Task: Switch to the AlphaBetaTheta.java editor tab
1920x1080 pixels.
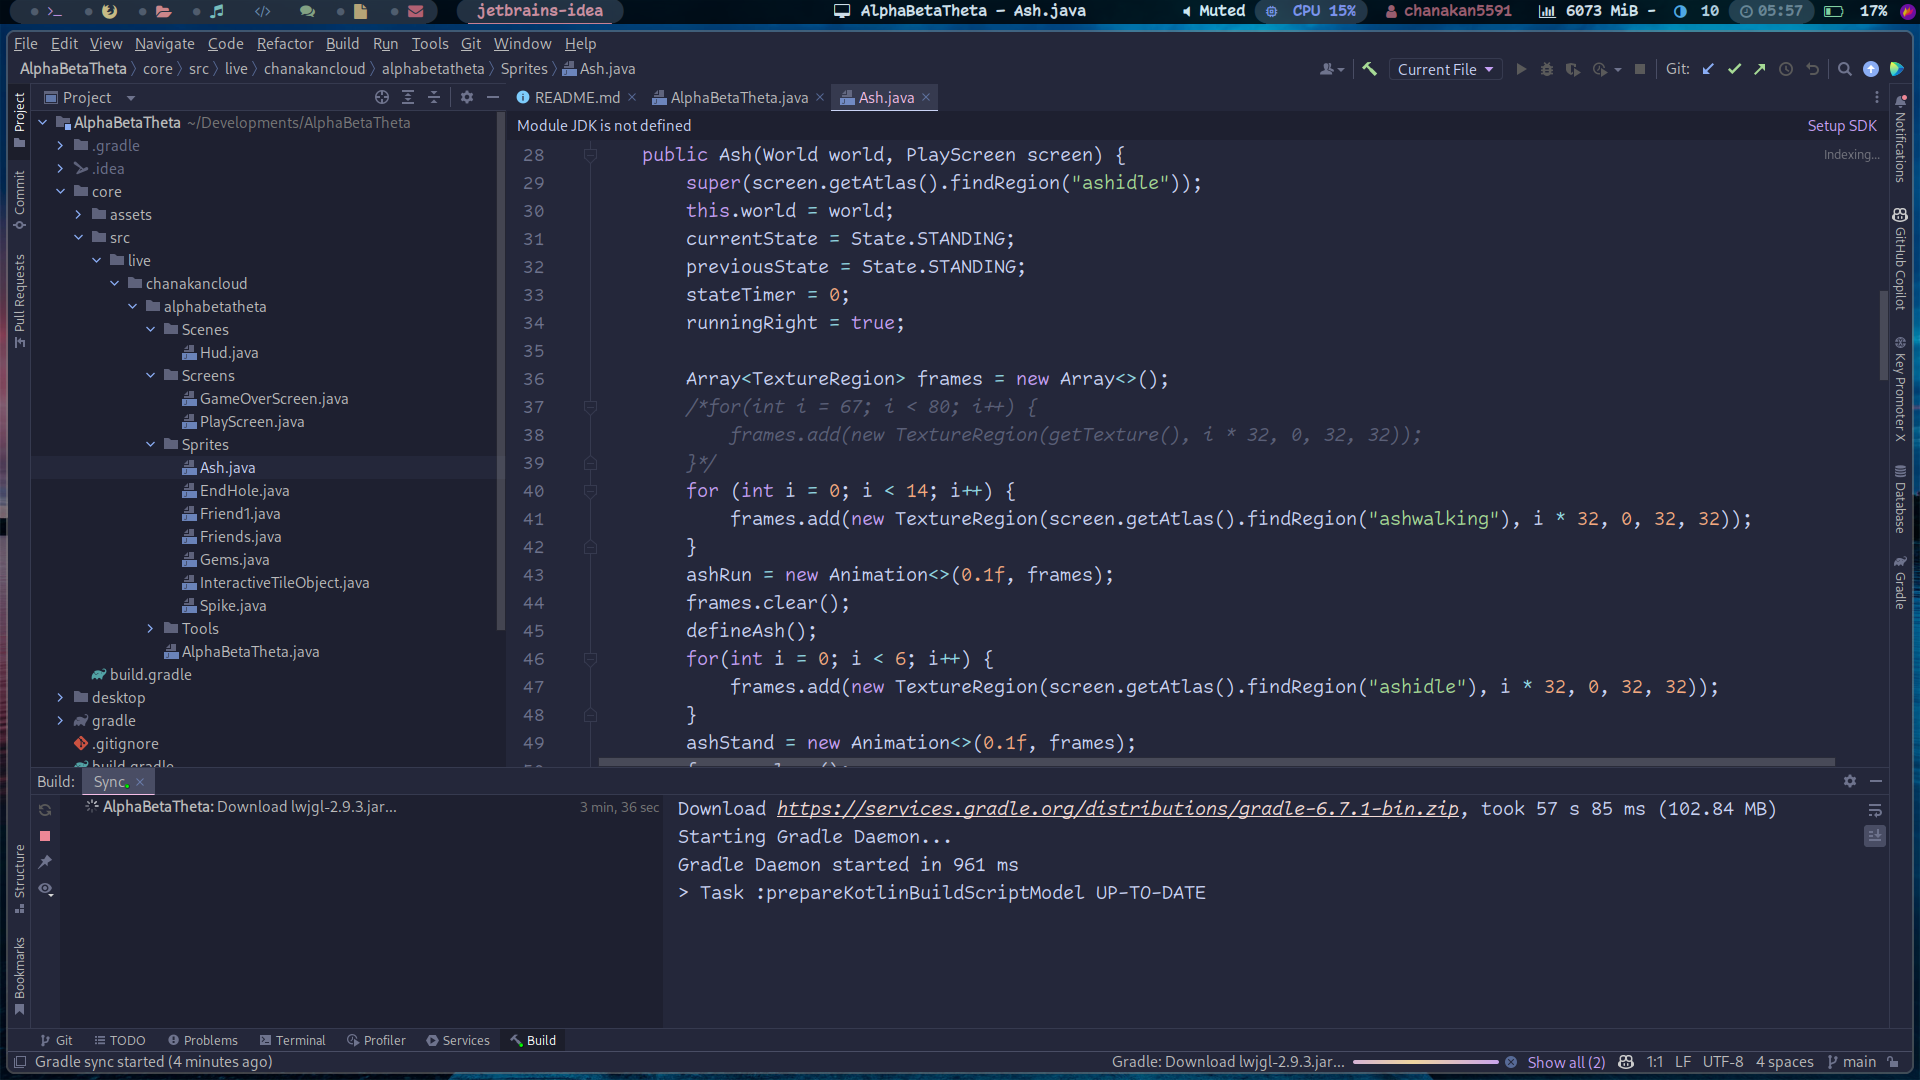Action: point(738,97)
